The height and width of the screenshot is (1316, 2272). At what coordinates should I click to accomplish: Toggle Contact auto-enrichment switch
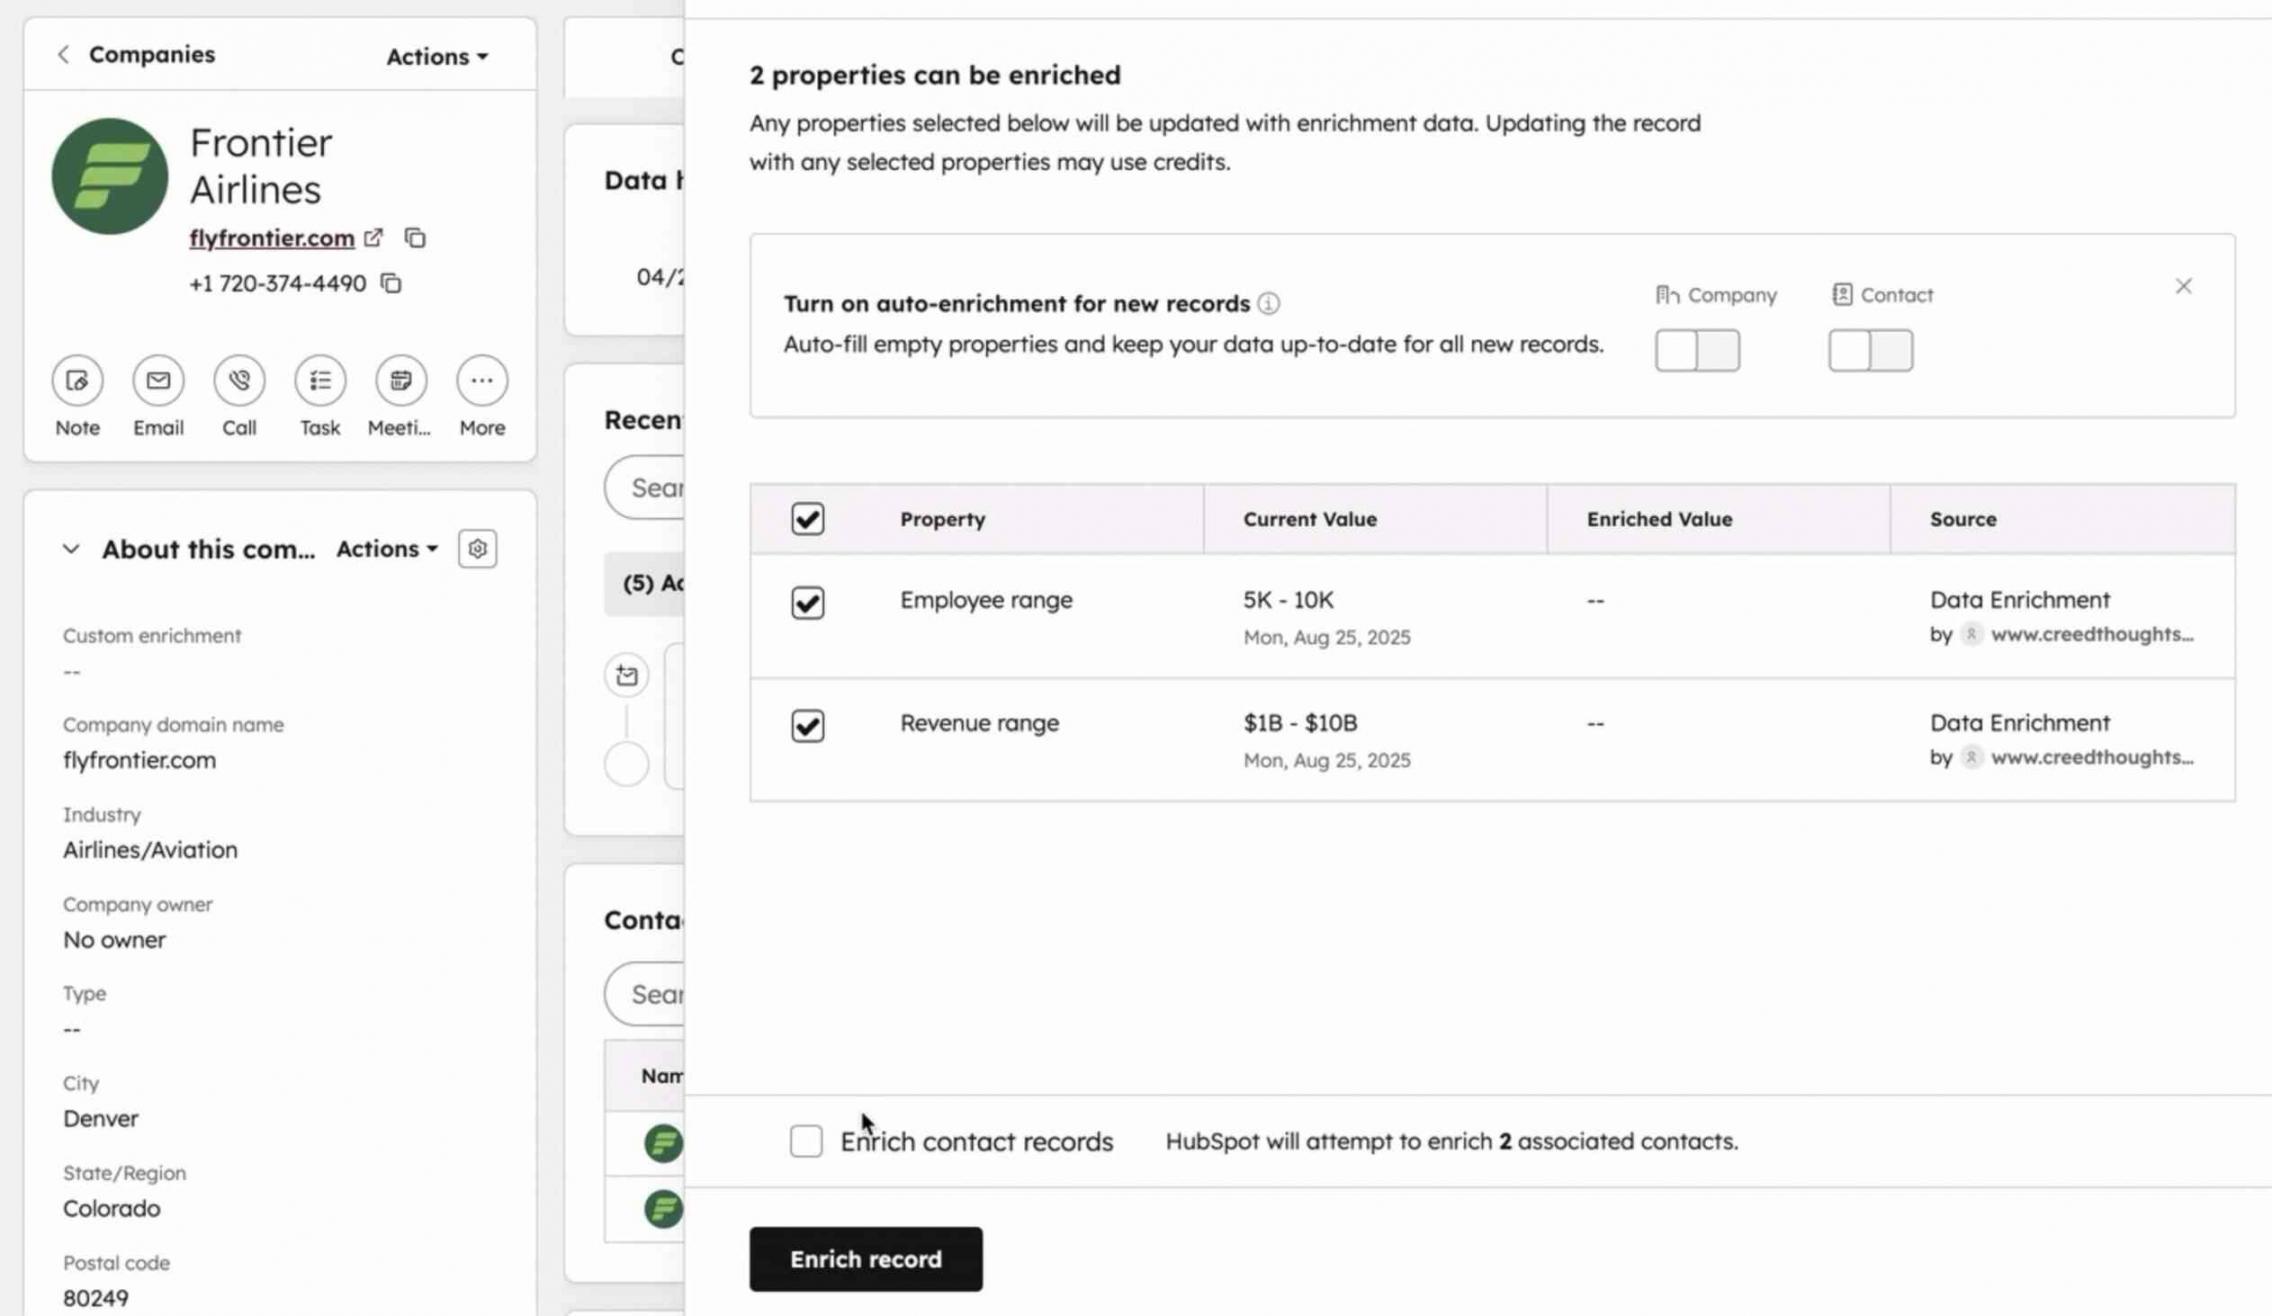[1870, 350]
